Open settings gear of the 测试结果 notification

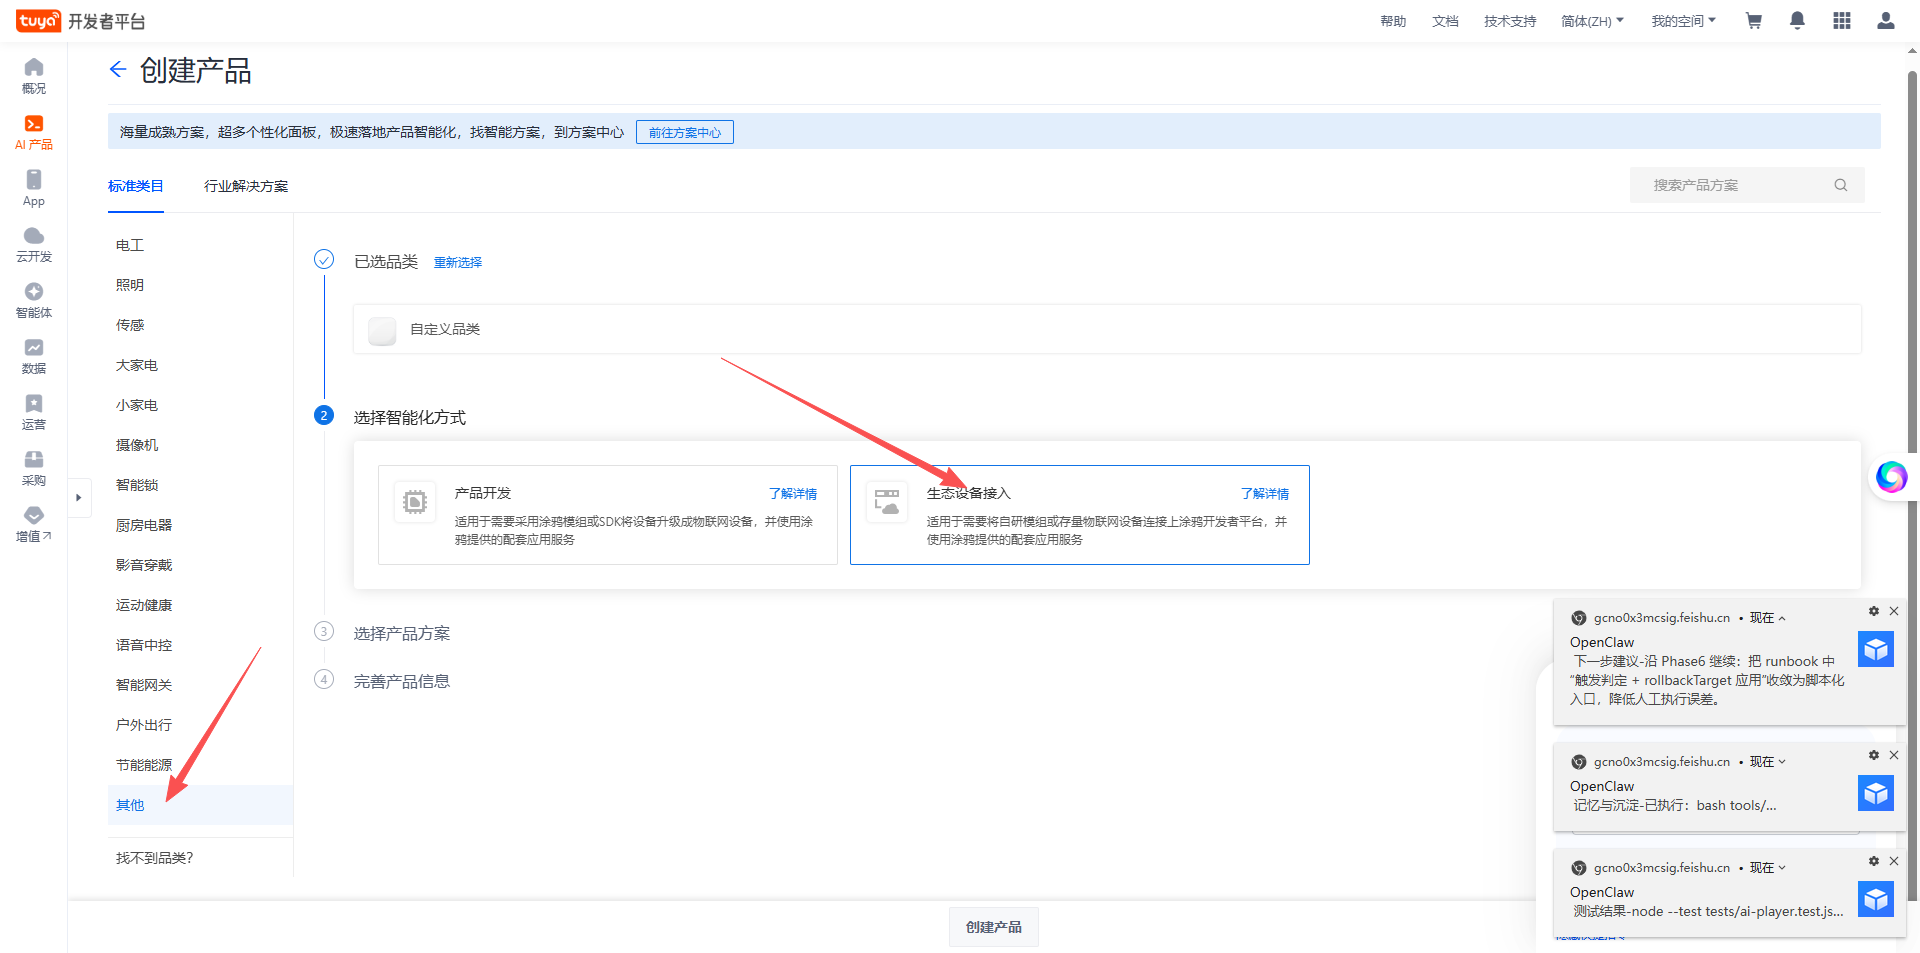point(1874,861)
